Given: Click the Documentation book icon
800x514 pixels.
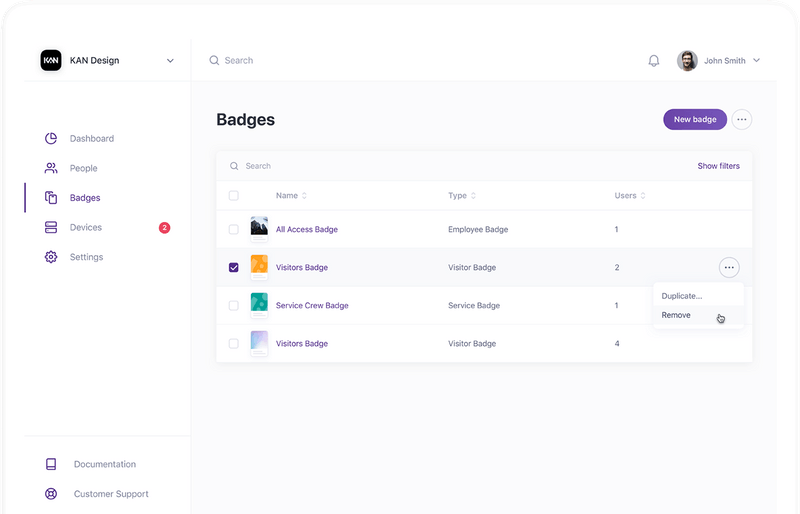Looking at the screenshot, I should (x=51, y=464).
